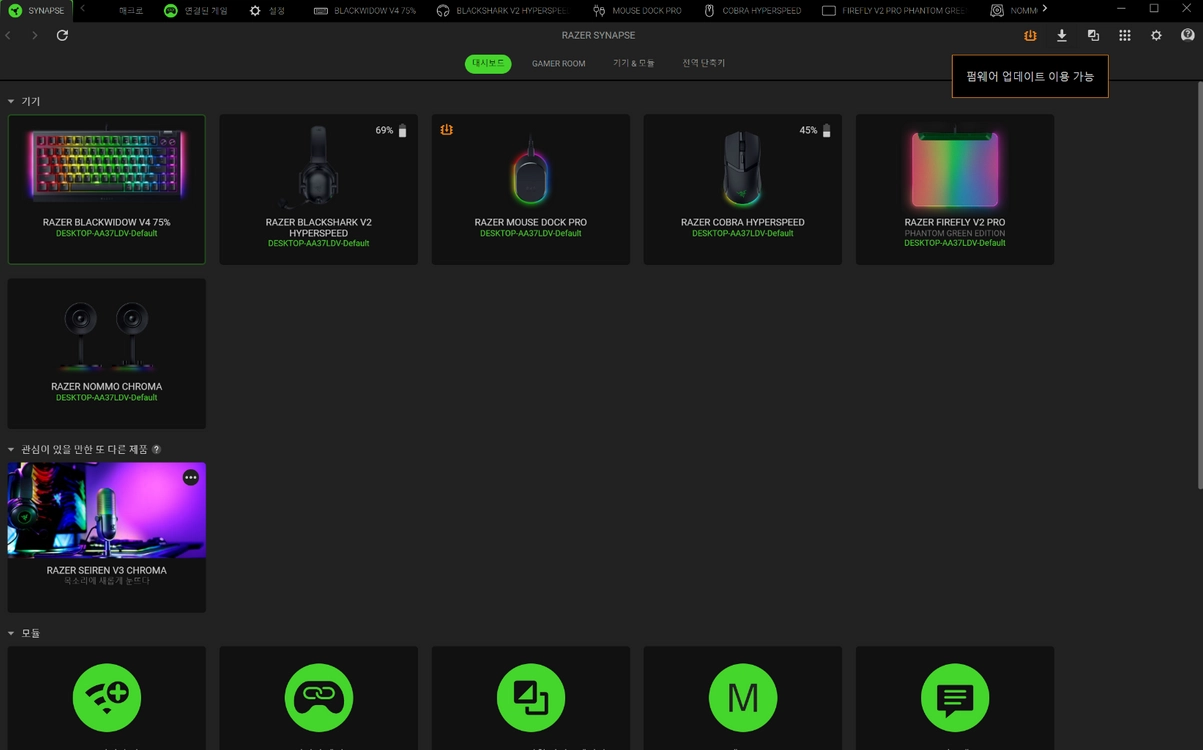The width and height of the screenshot is (1203, 750).
Task: Switch to the GAMER ROOM tab
Action: tap(558, 64)
